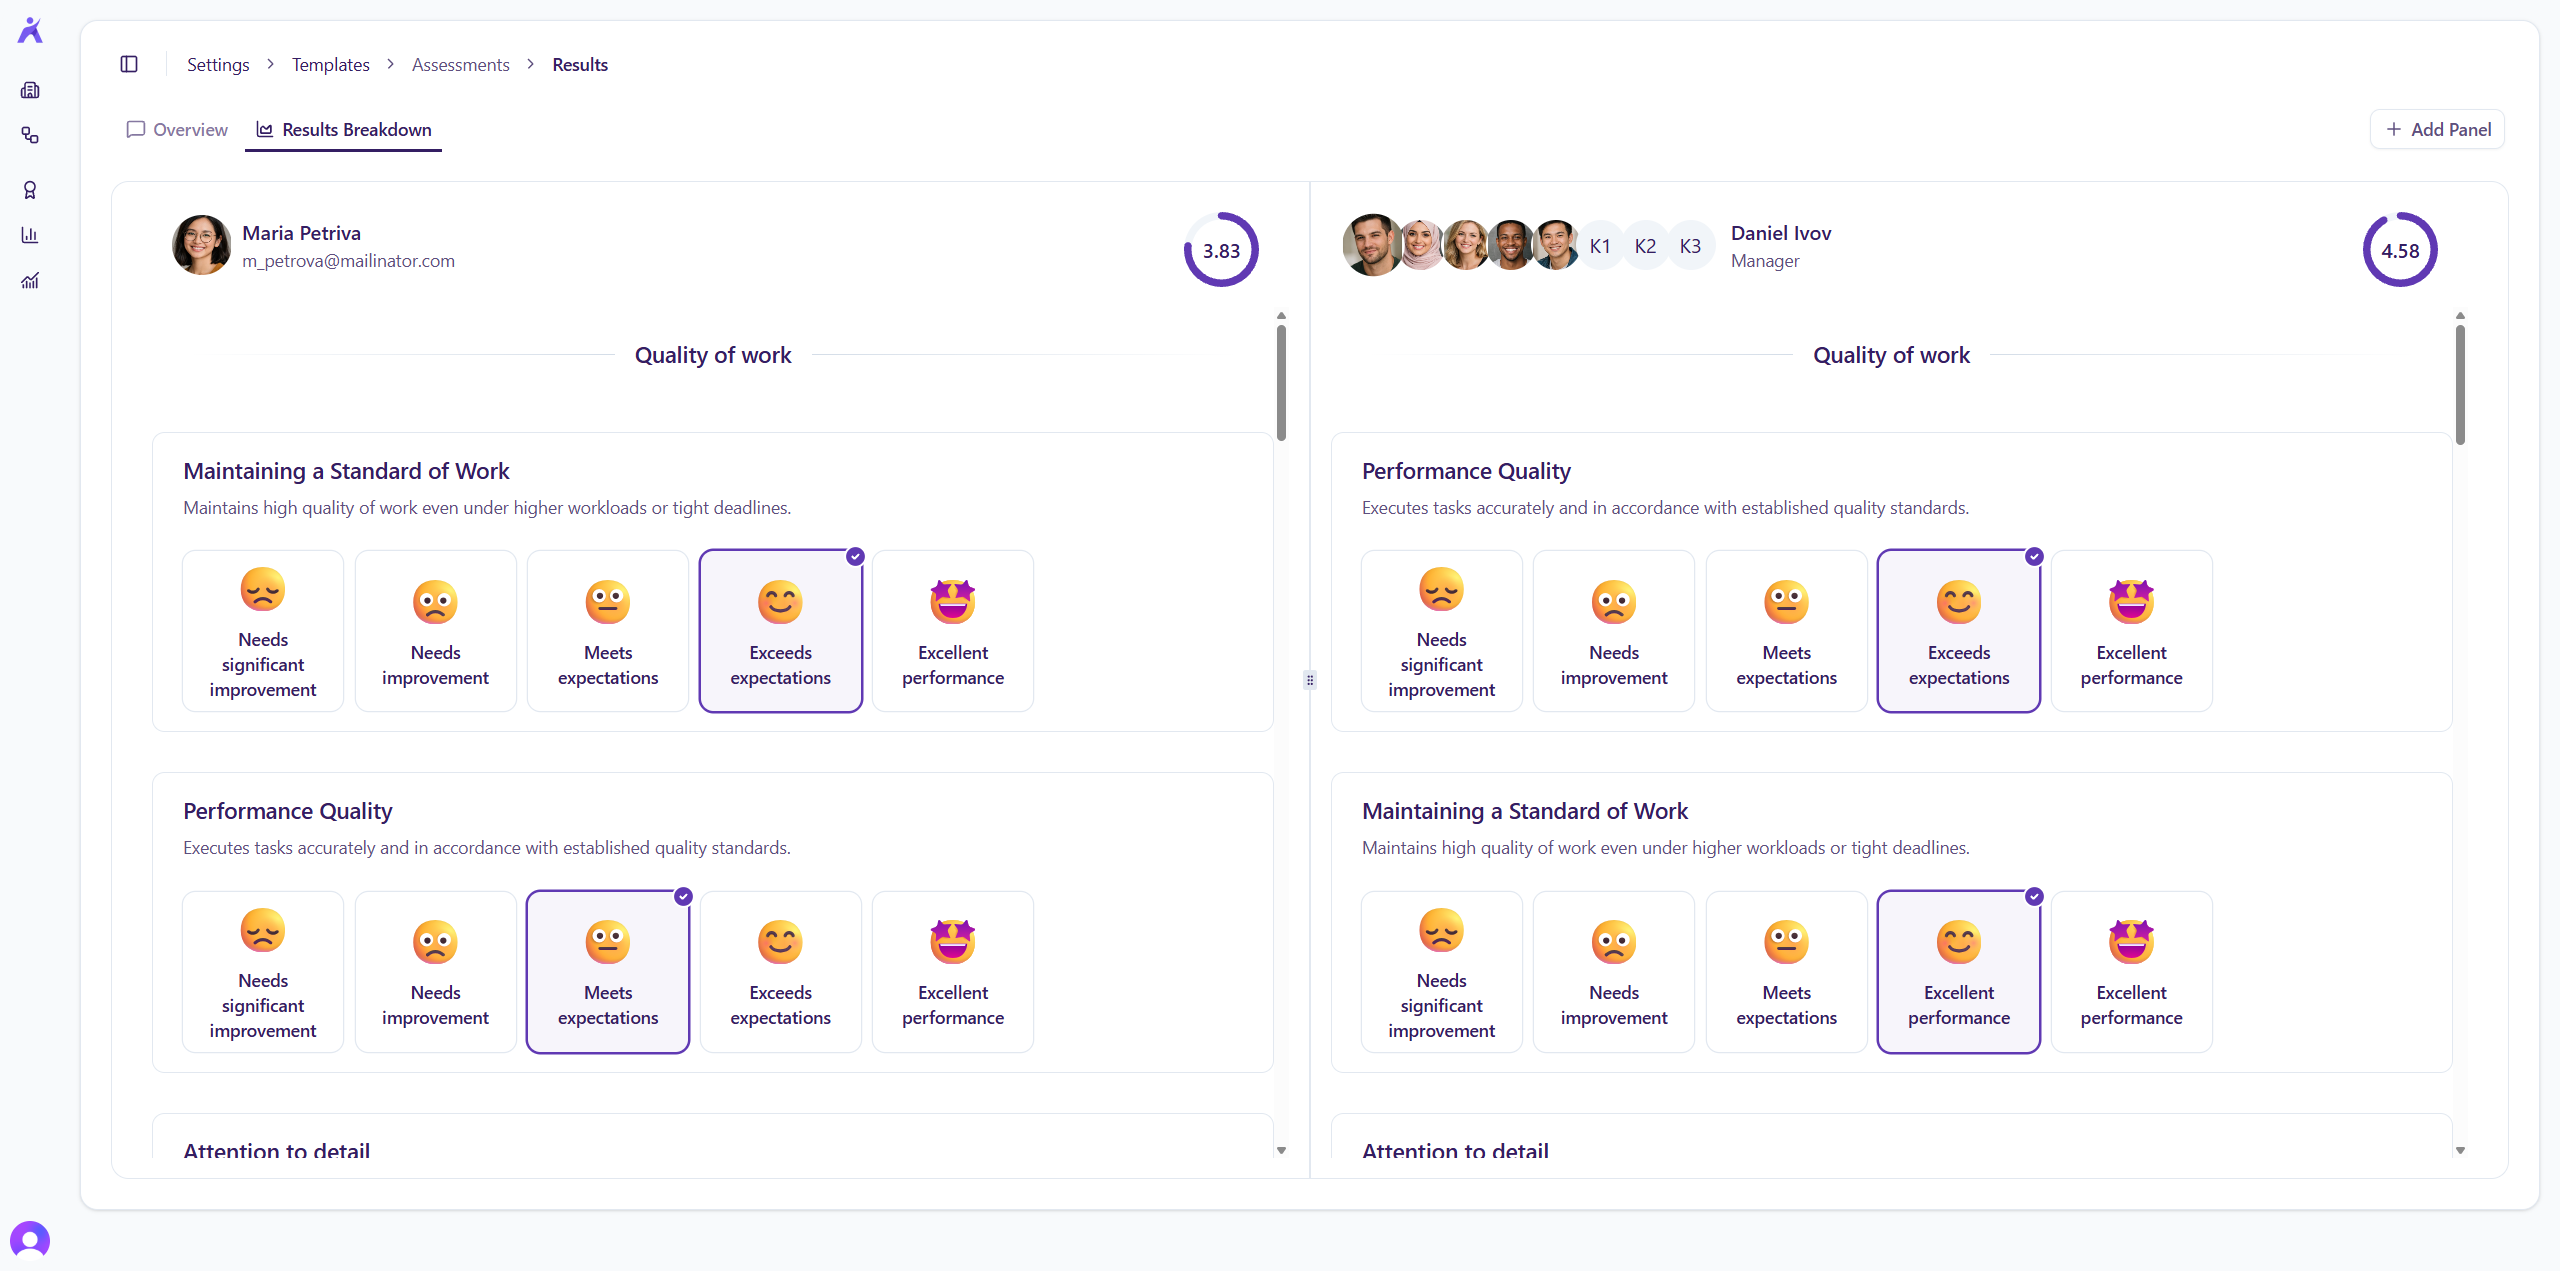Click the drag handle between the two panels
Viewport: 2560px width, 1271px height.
tap(1310, 680)
